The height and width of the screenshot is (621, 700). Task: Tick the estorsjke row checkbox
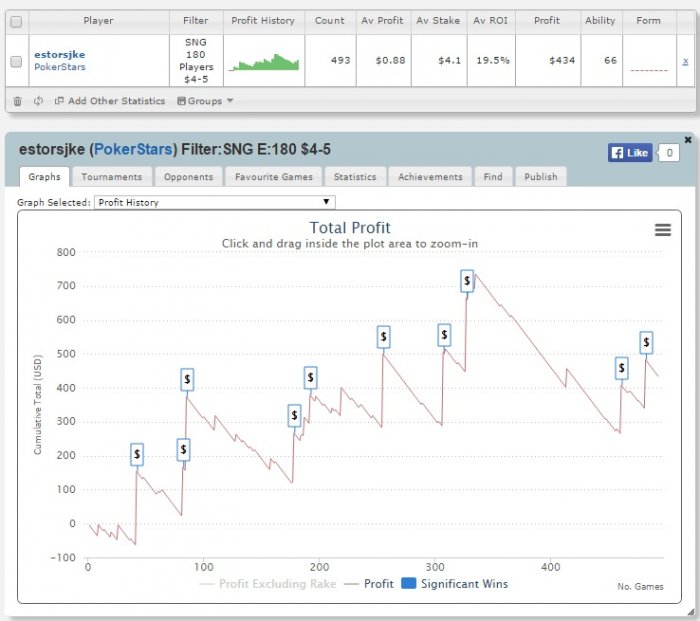click(x=16, y=62)
